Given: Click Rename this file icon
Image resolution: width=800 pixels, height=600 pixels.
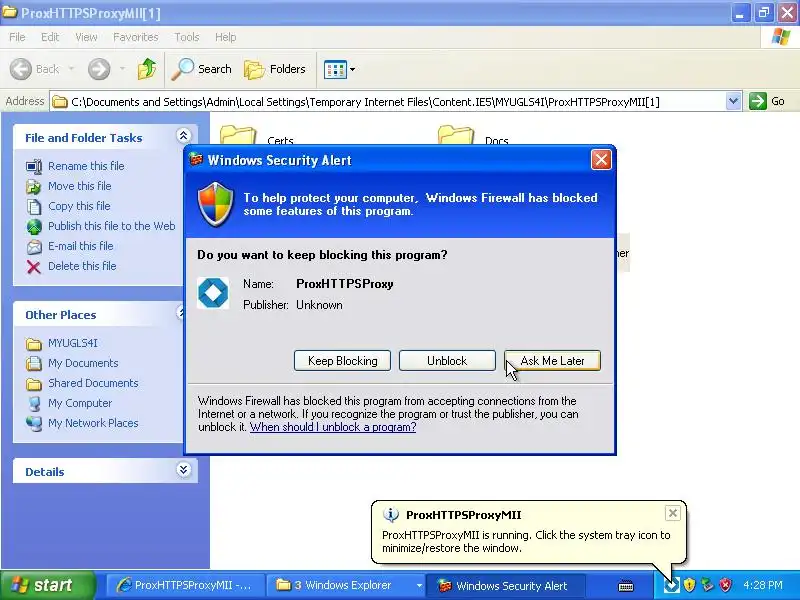Looking at the screenshot, I should click(x=34, y=166).
